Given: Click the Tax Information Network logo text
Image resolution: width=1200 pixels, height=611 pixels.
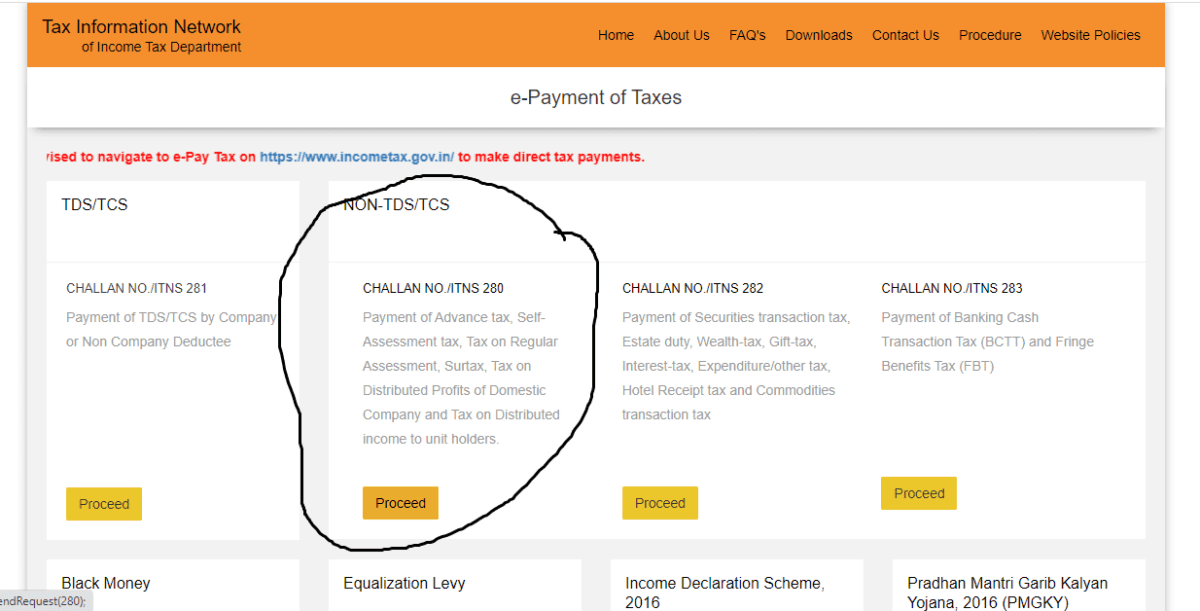Looking at the screenshot, I should 140,26.
